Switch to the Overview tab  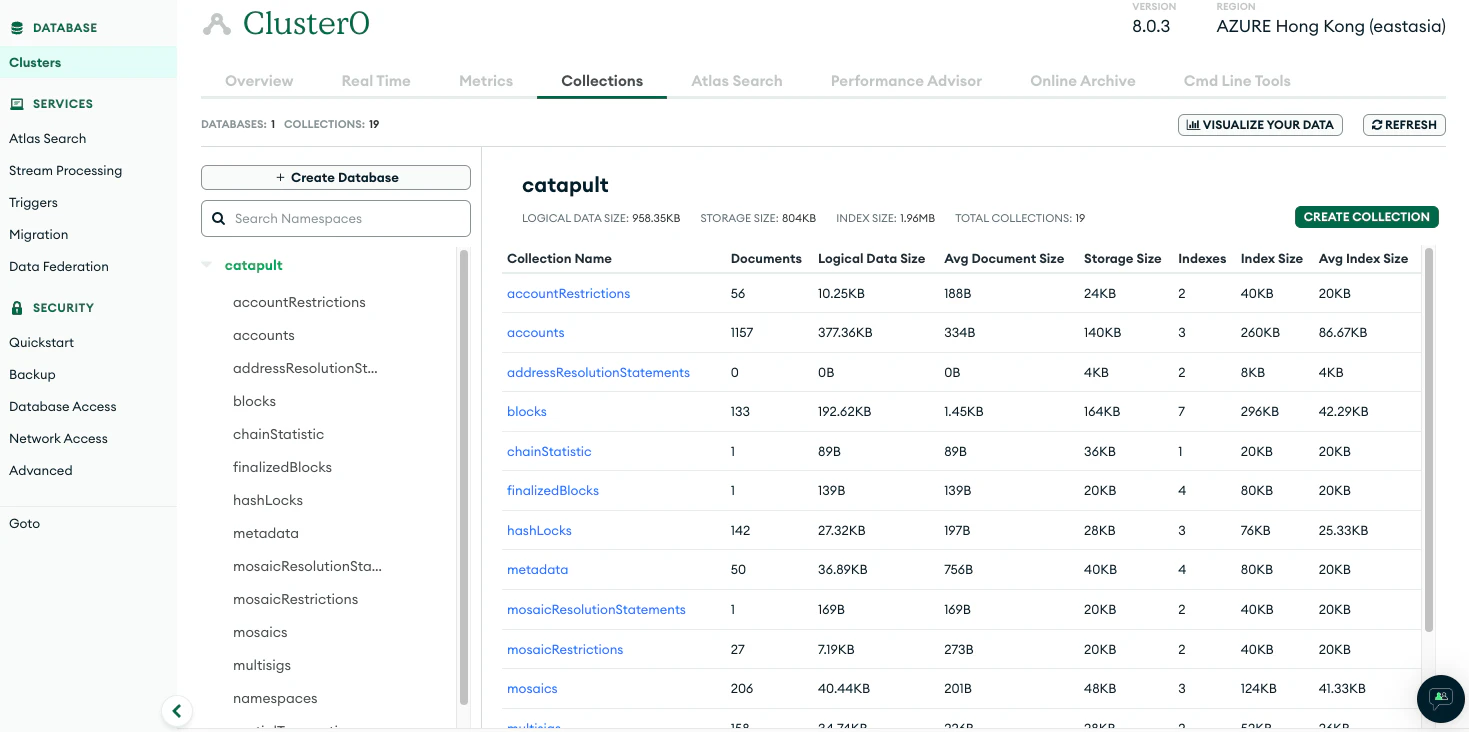(259, 81)
